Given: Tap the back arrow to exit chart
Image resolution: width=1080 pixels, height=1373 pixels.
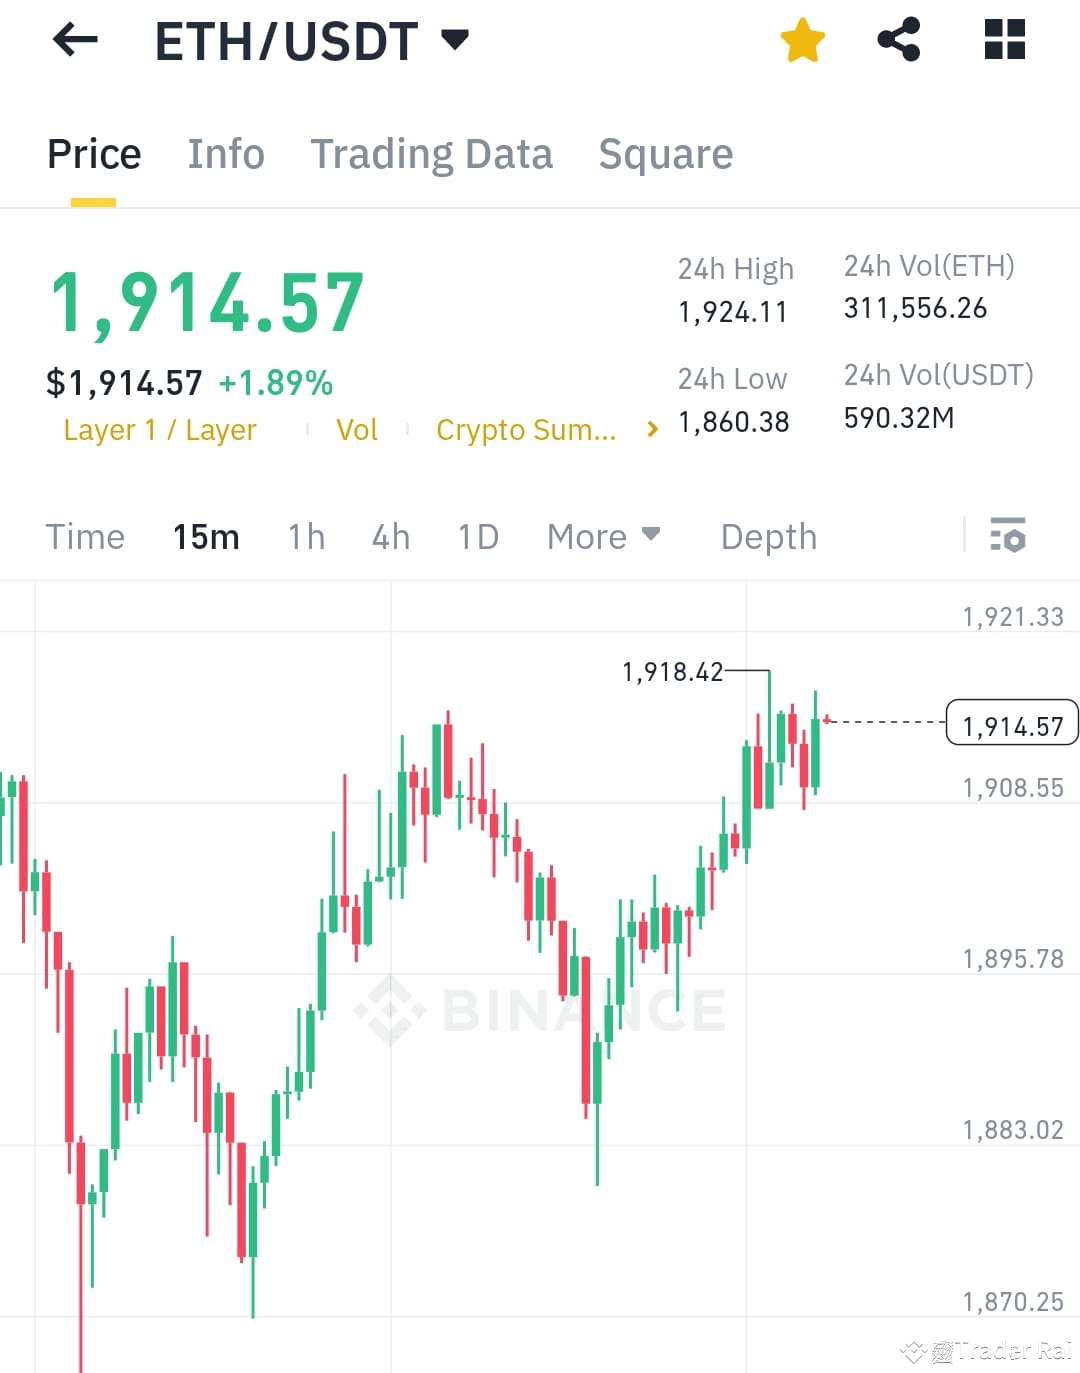Looking at the screenshot, I should [73, 40].
